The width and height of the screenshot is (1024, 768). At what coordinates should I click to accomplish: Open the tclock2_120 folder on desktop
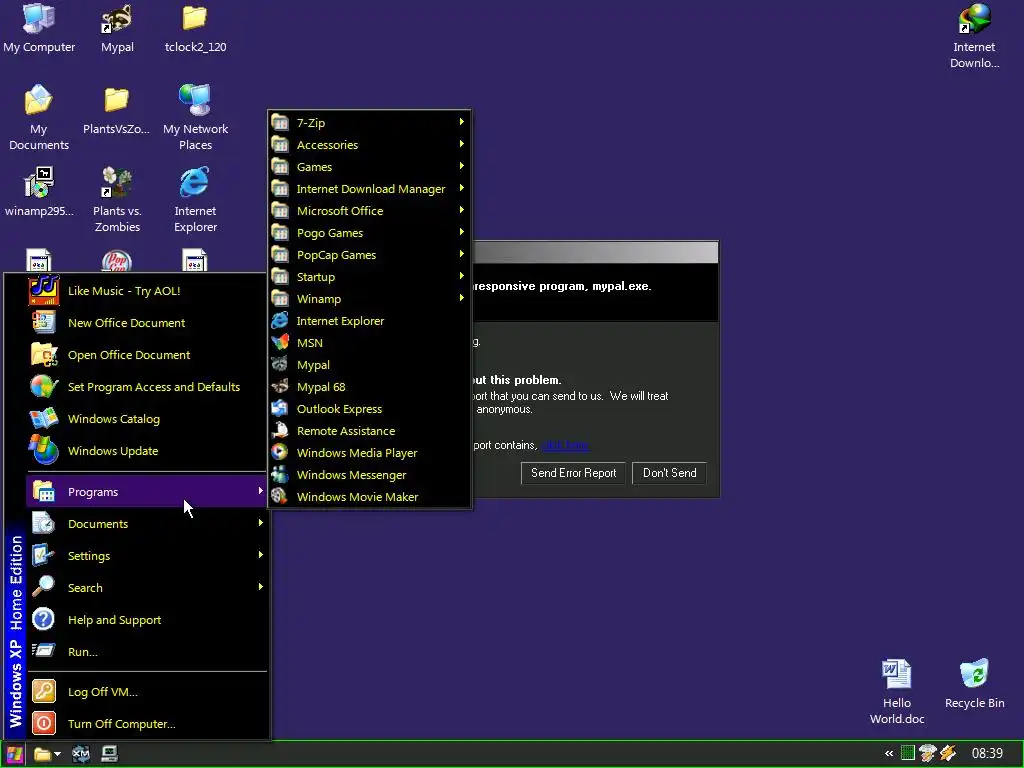[195, 28]
